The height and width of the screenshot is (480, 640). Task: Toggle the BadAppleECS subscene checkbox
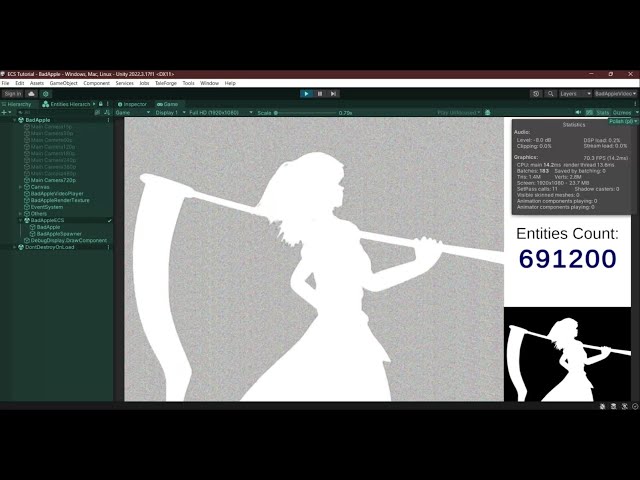coord(109,220)
